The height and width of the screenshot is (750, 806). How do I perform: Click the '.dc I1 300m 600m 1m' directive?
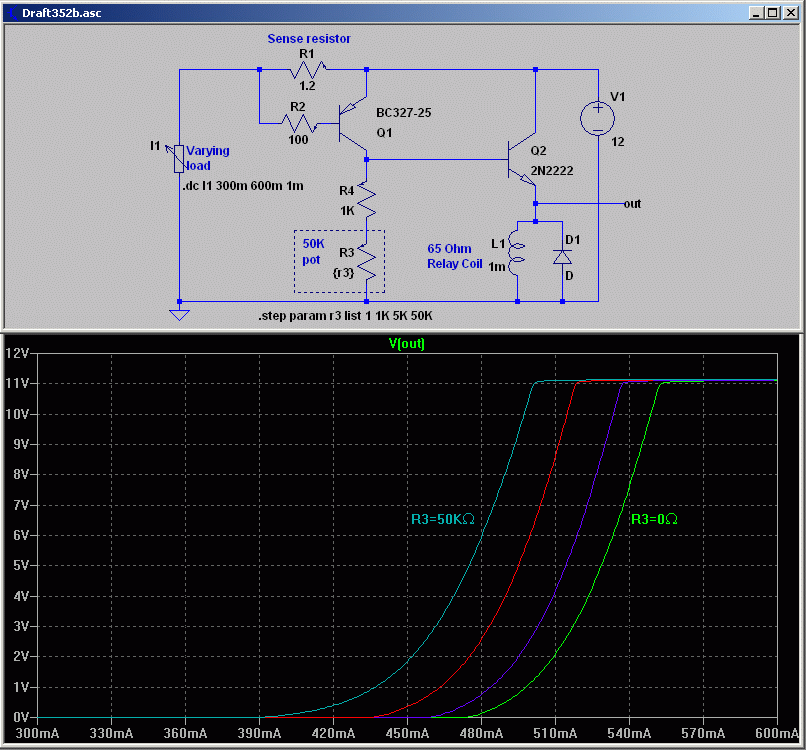point(243,186)
